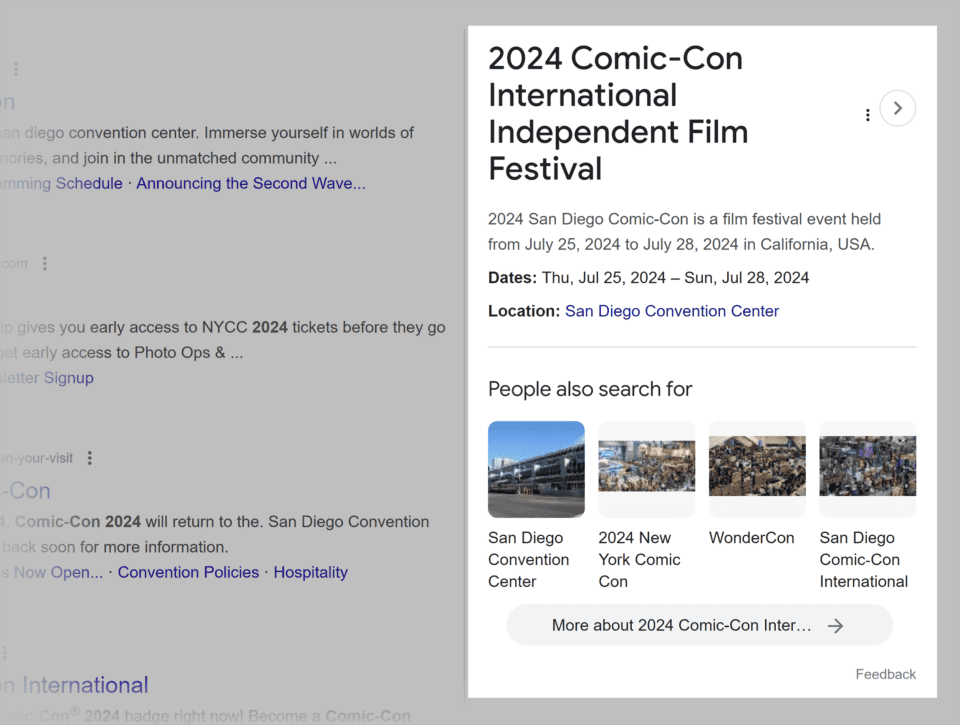The image size is (960, 725).
Task: Click the More about 2024 Comic-Con button
Action: coord(699,625)
